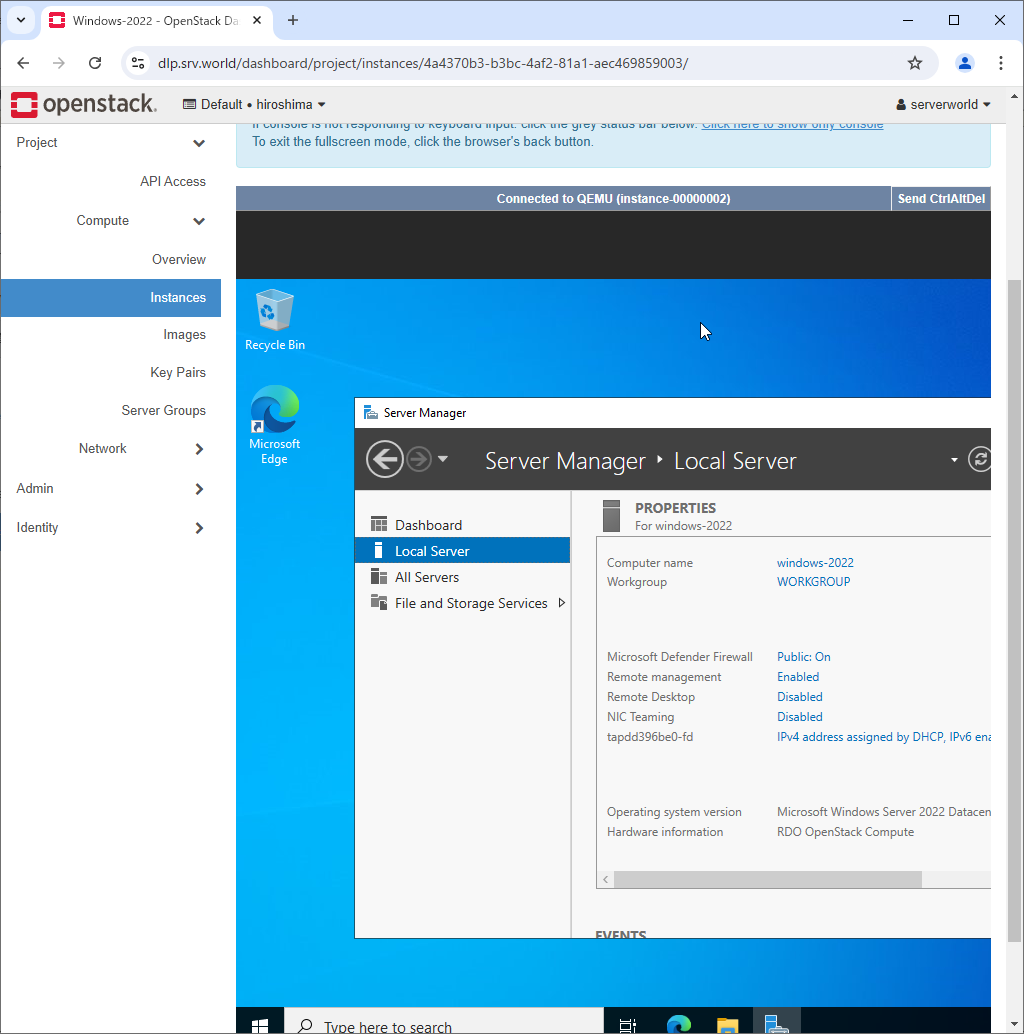Open Compute Overview page
The image size is (1024, 1034).
(x=179, y=259)
